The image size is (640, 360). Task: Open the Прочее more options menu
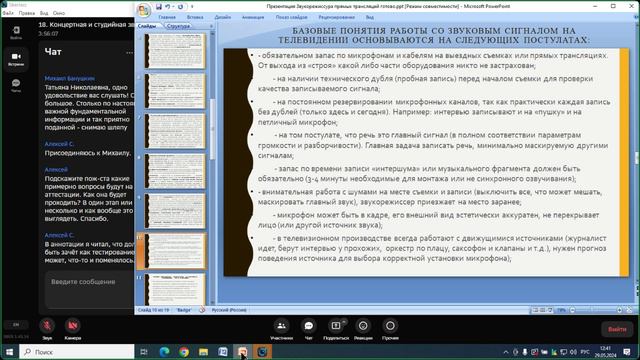pos(390,329)
